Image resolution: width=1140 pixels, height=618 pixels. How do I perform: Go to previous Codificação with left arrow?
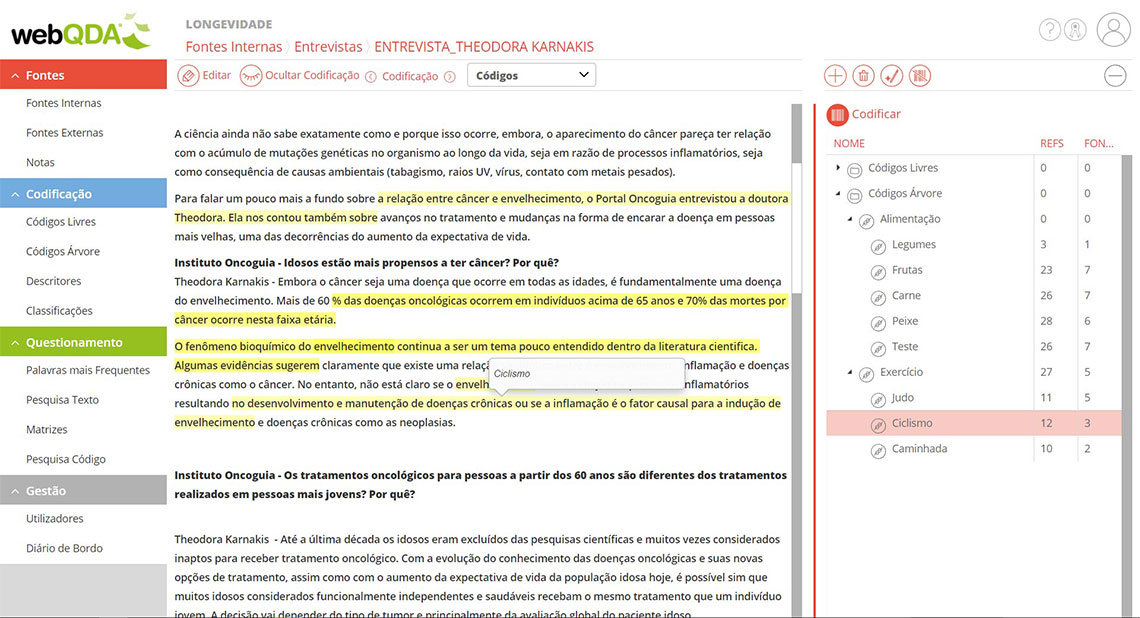tap(371, 76)
